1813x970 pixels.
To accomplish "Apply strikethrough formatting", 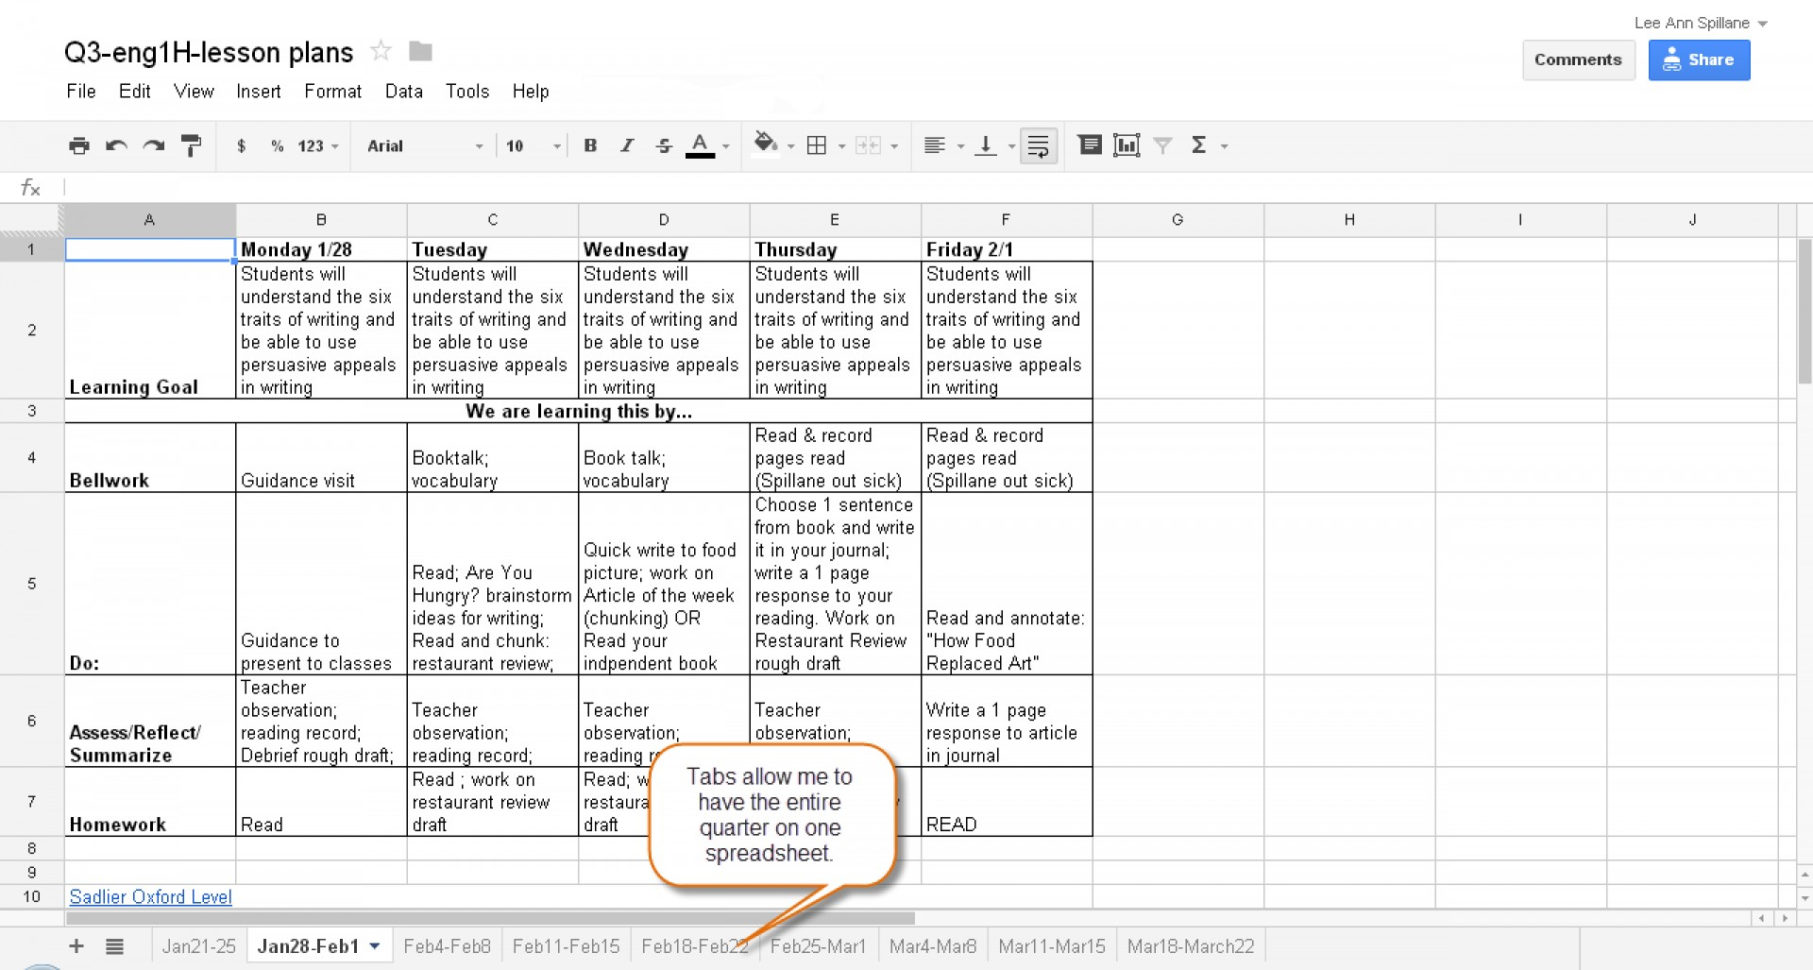I will [663, 145].
